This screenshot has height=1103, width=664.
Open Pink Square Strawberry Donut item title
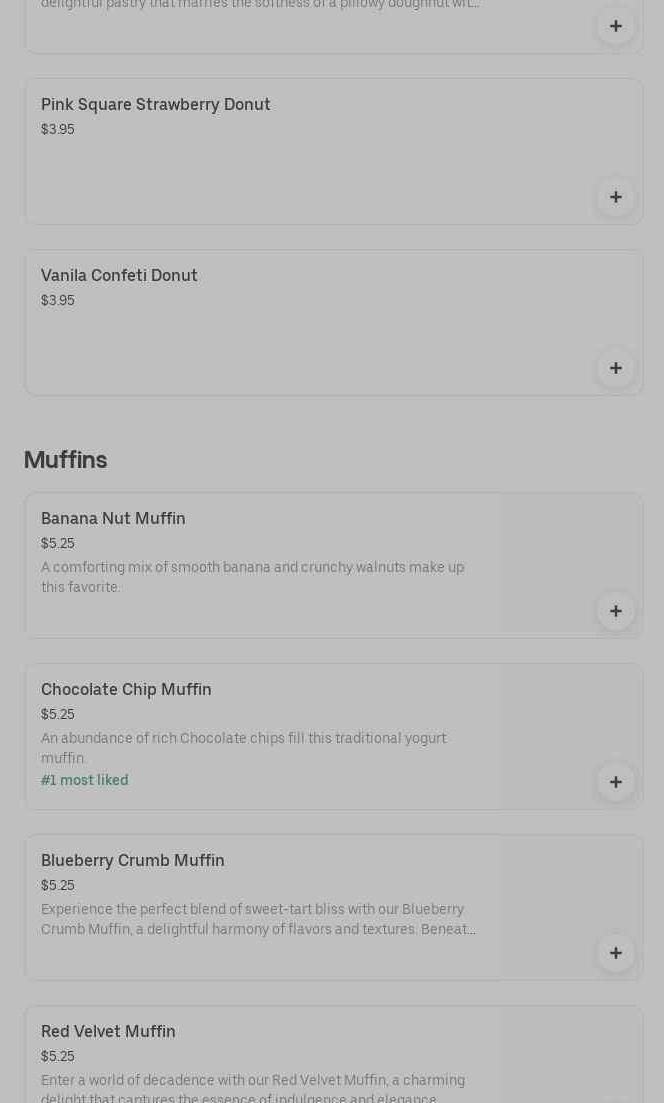(x=155, y=104)
